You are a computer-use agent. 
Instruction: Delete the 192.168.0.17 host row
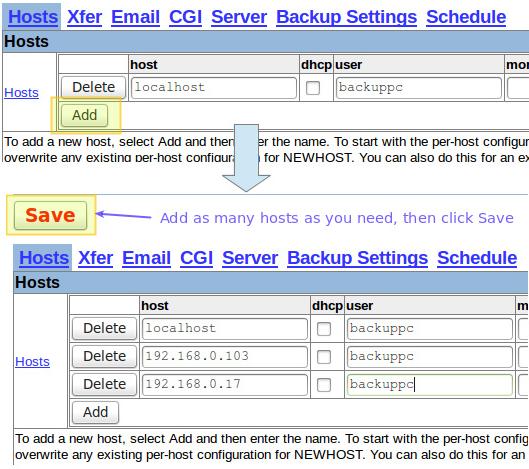104,384
